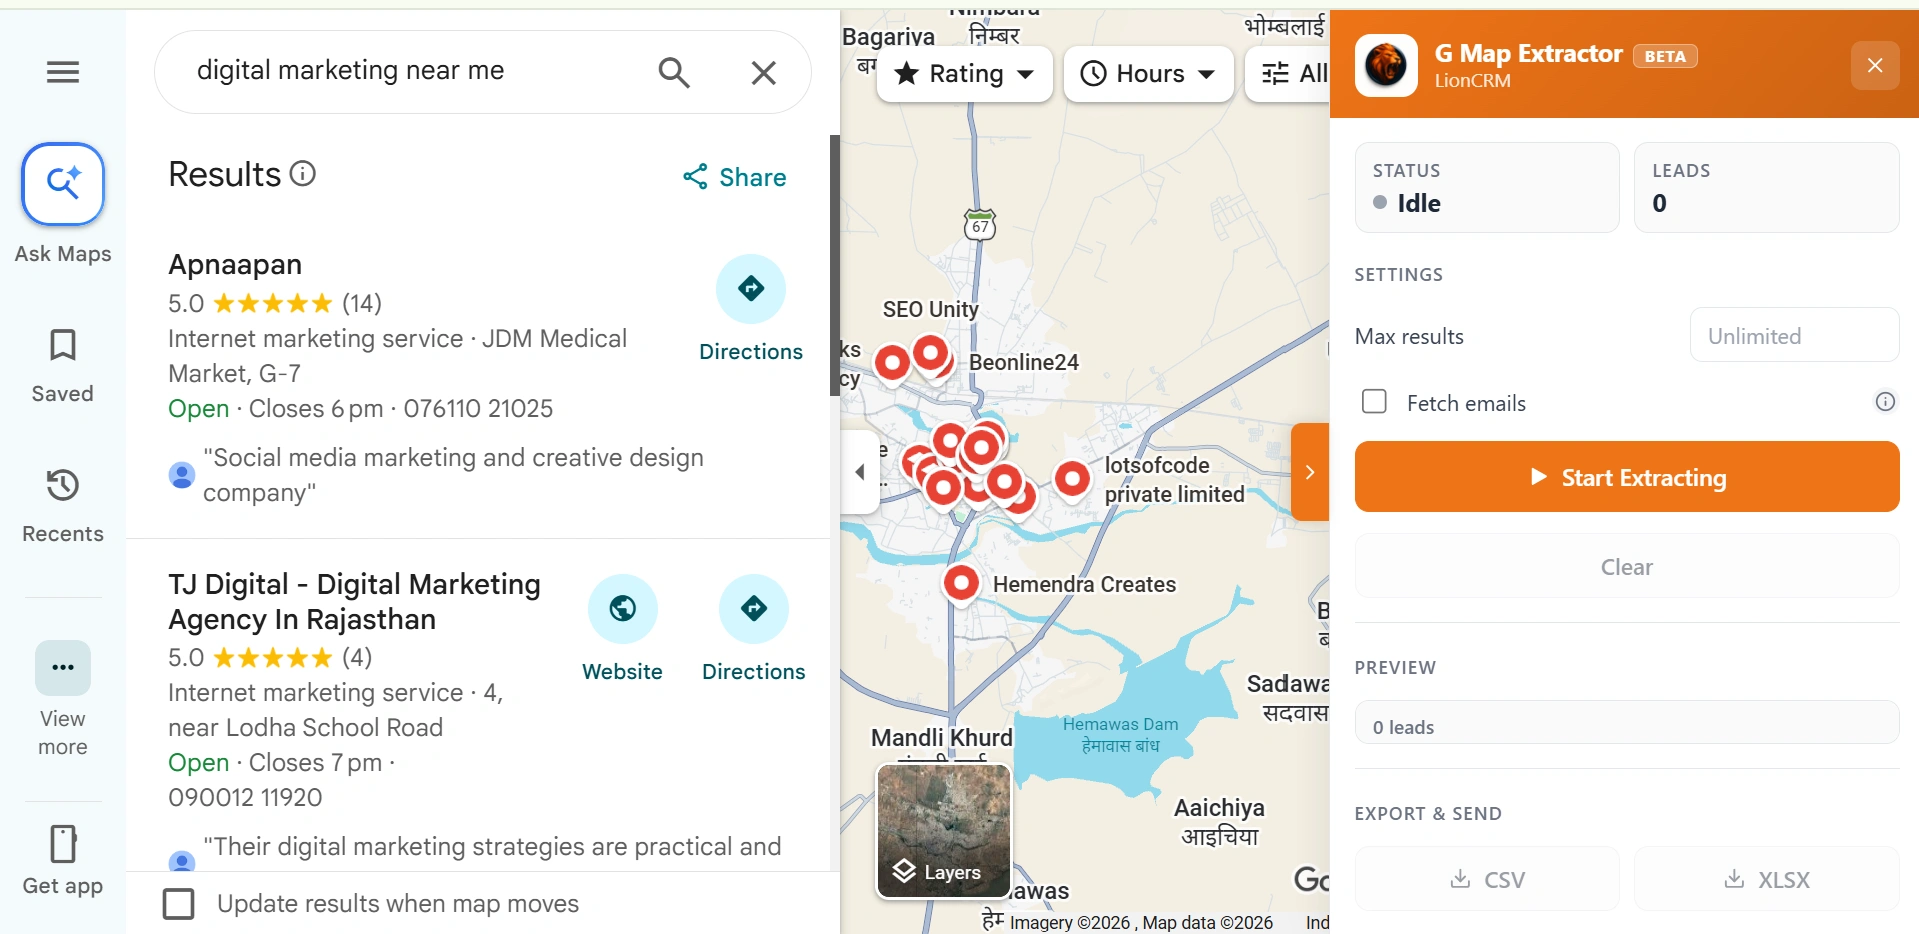This screenshot has width=1919, height=934.
Task: Click the LionCRM logo icon
Action: click(1386, 65)
